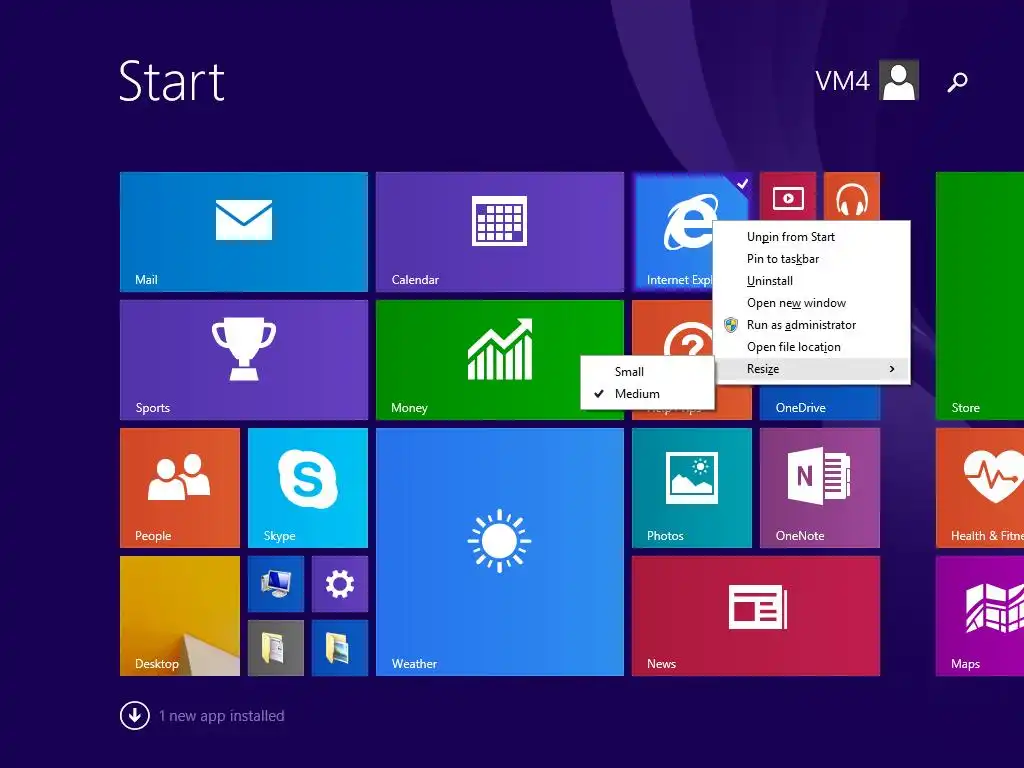Select Pin to taskbar
The image size is (1024, 768).
click(x=812, y=259)
